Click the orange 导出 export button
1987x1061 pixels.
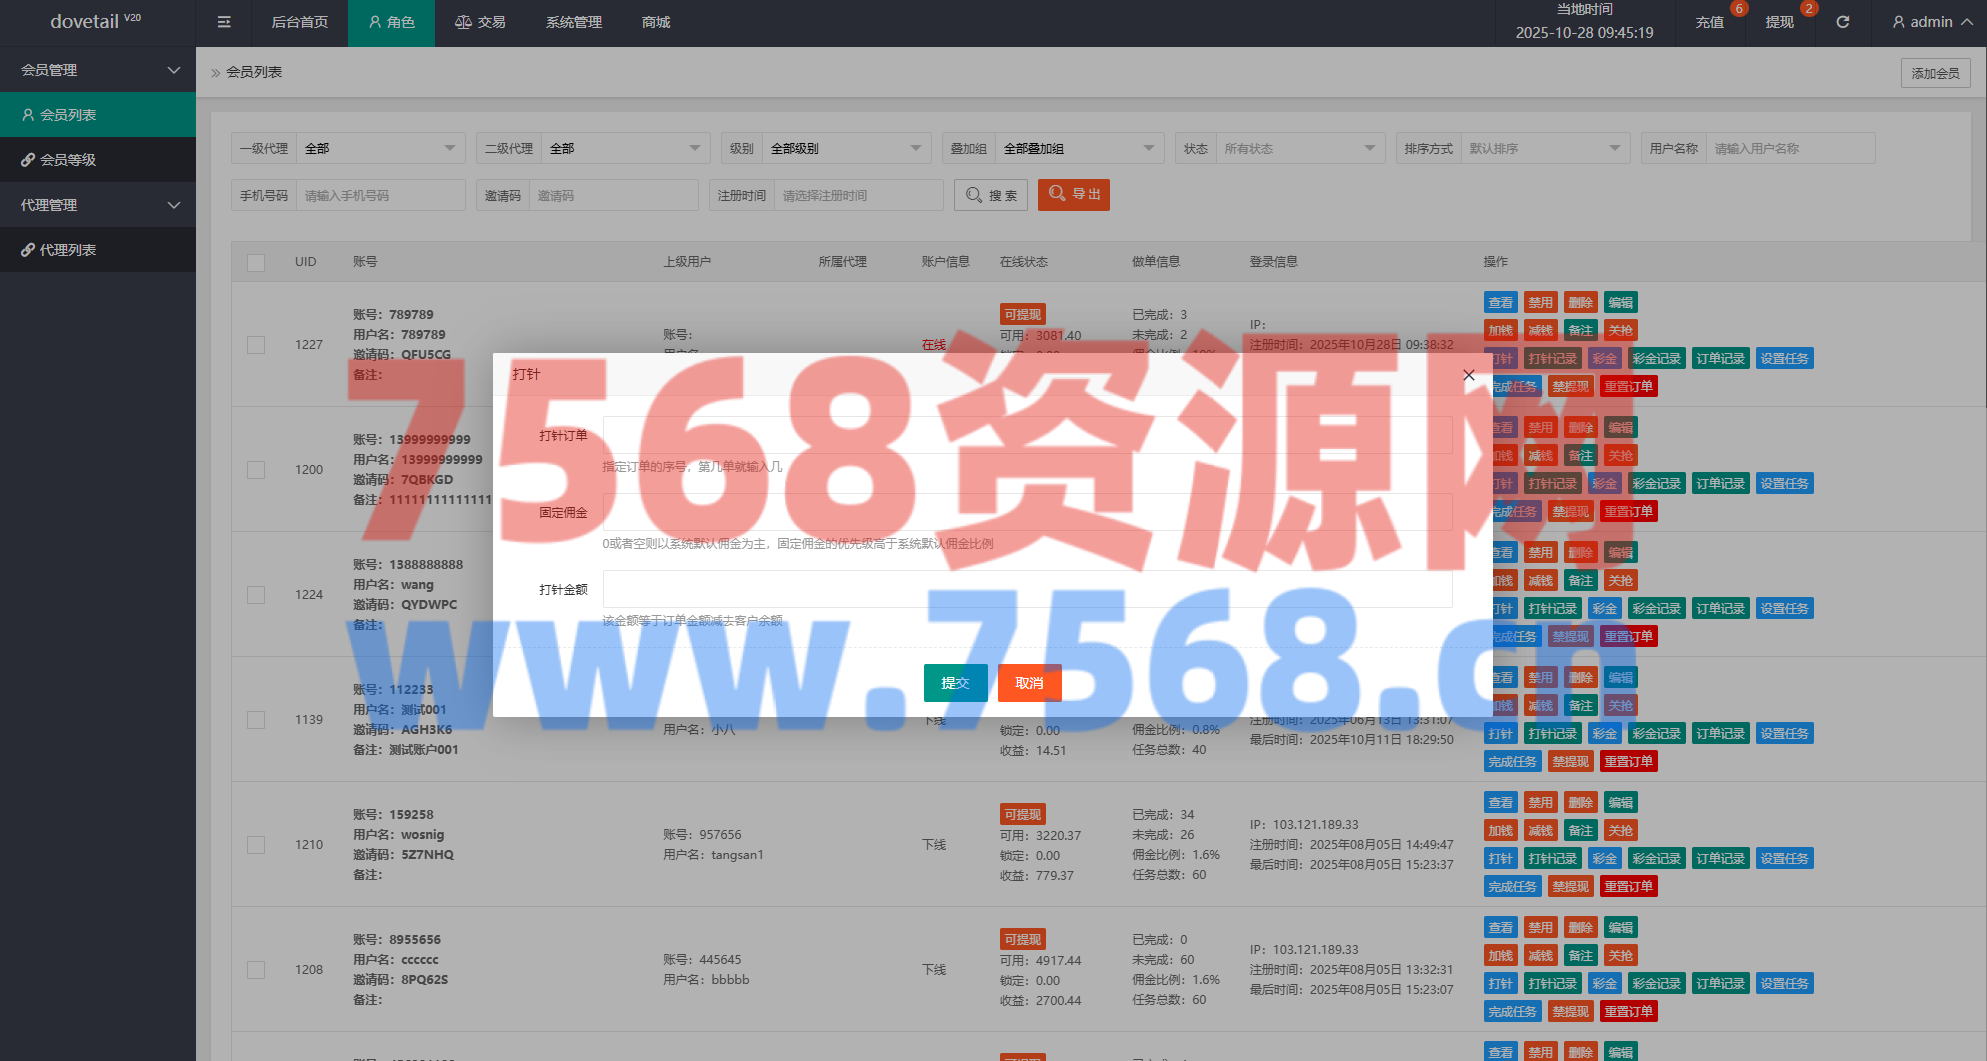(x=1073, y=195)
